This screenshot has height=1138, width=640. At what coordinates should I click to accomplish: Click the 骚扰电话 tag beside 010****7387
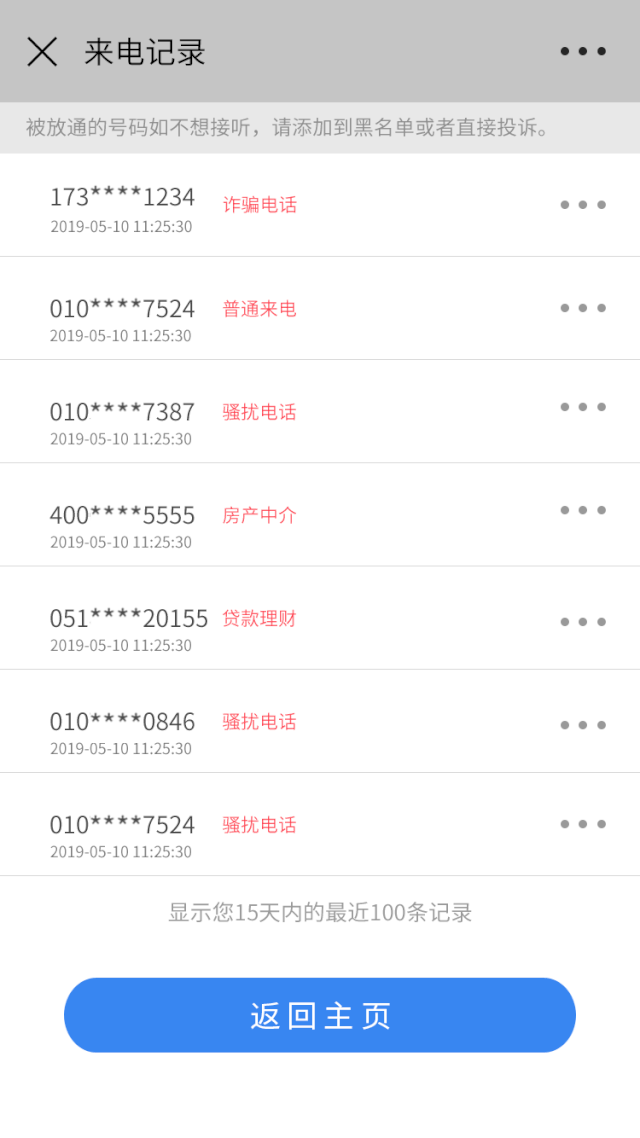pos(260,412)
